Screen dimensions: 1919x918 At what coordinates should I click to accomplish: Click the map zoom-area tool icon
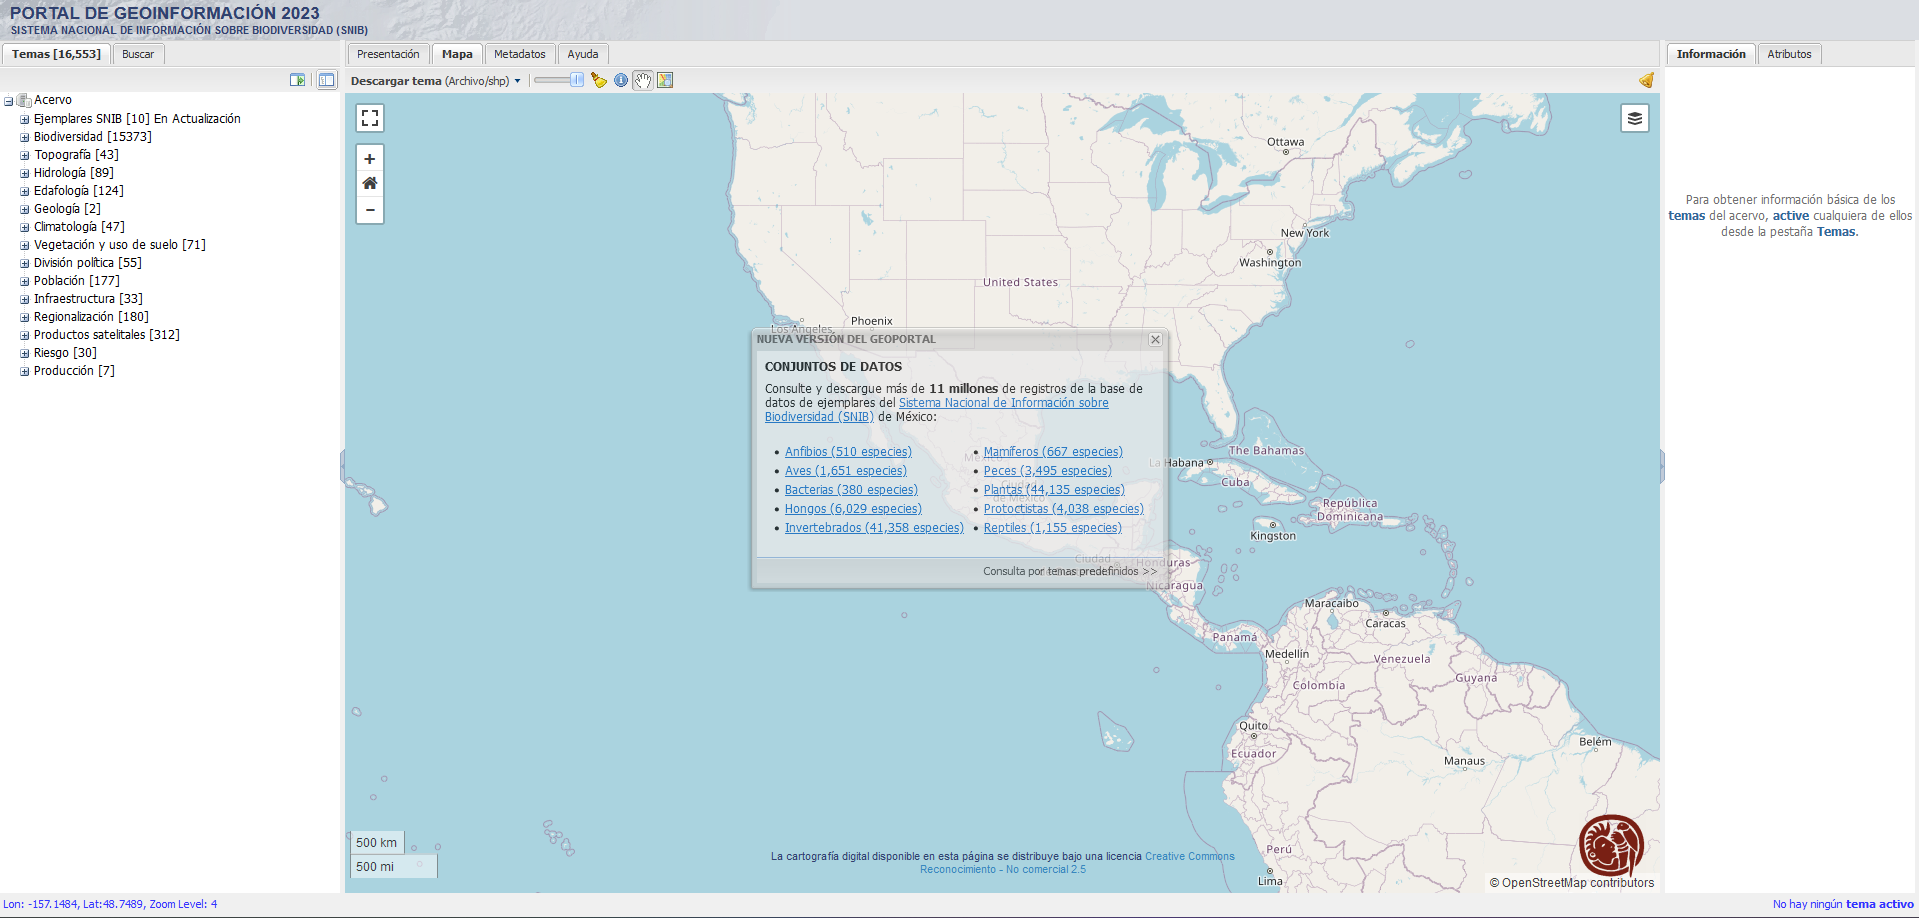click(x=665, y=80)
